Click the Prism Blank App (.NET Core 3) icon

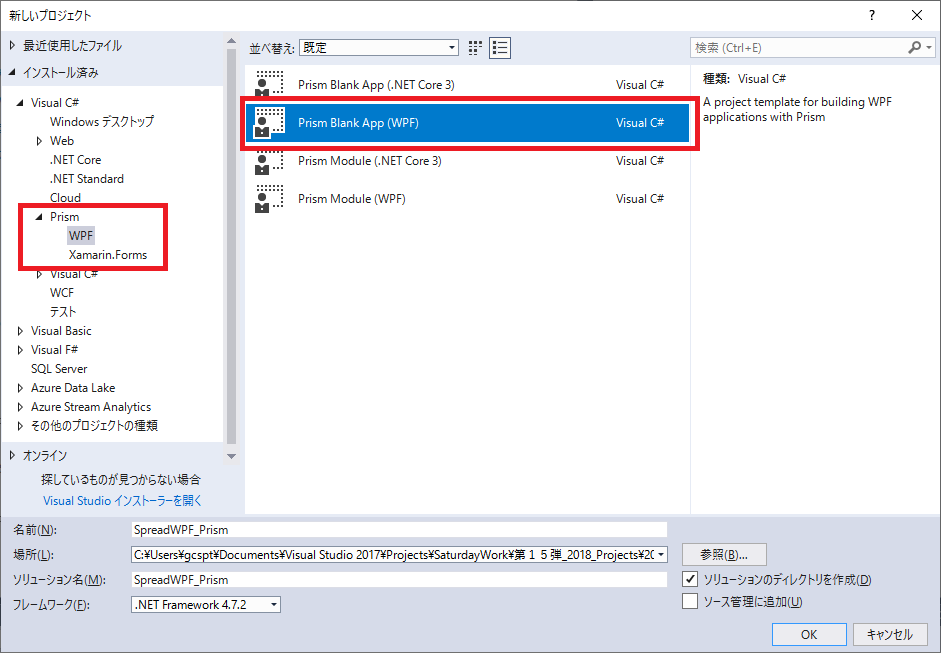click(269, 84)
